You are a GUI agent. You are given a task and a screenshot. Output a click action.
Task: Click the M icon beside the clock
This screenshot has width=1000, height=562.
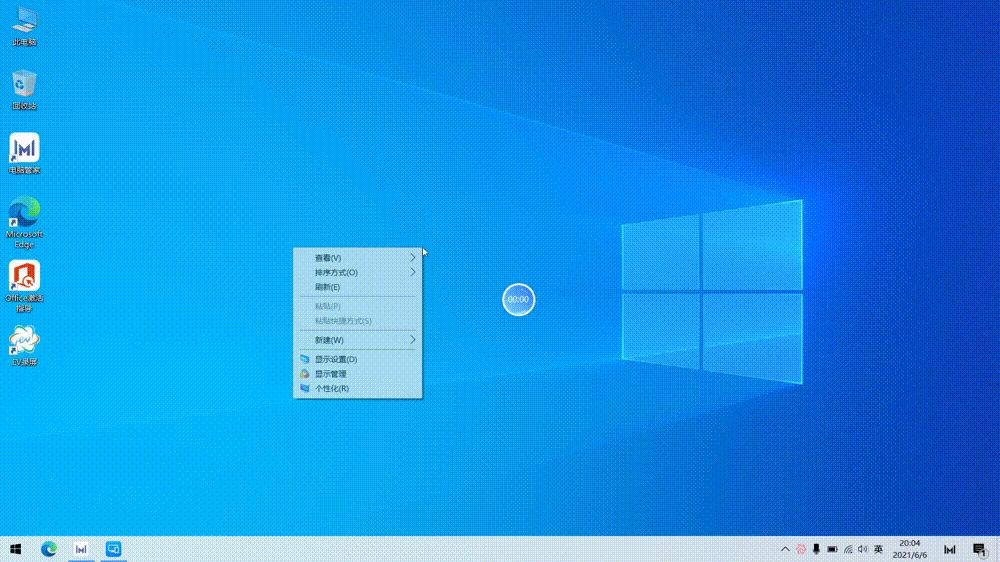coord(950,549)
